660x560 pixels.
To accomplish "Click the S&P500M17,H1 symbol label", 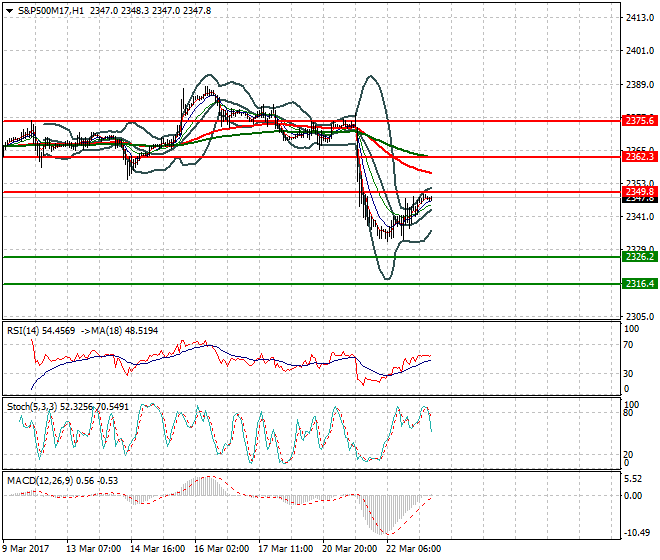I will [x=51, y=11].
